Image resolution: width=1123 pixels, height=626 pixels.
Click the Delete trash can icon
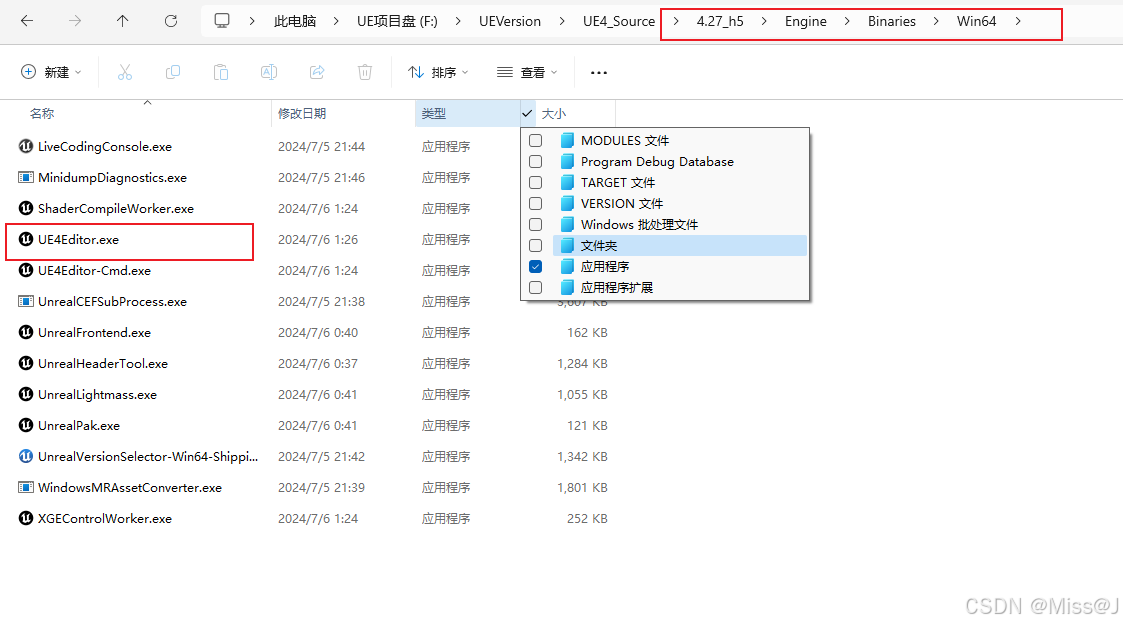point(365,72)
